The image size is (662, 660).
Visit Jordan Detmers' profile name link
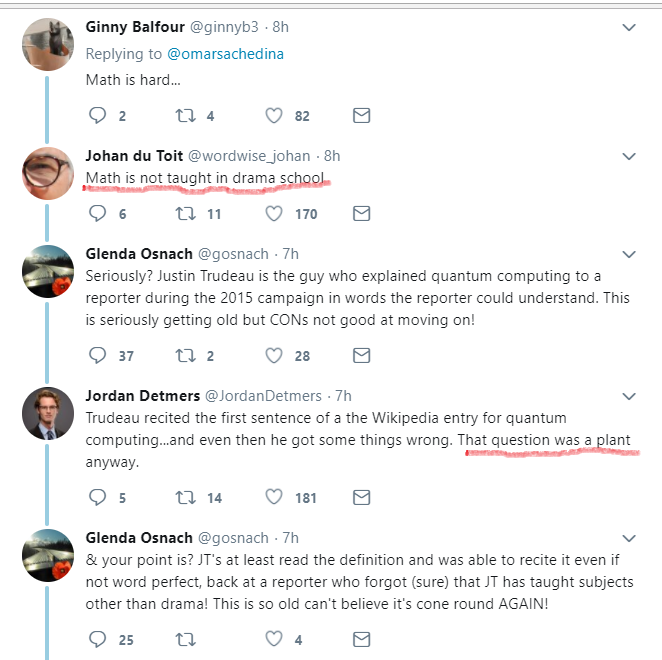pos(142,396)
